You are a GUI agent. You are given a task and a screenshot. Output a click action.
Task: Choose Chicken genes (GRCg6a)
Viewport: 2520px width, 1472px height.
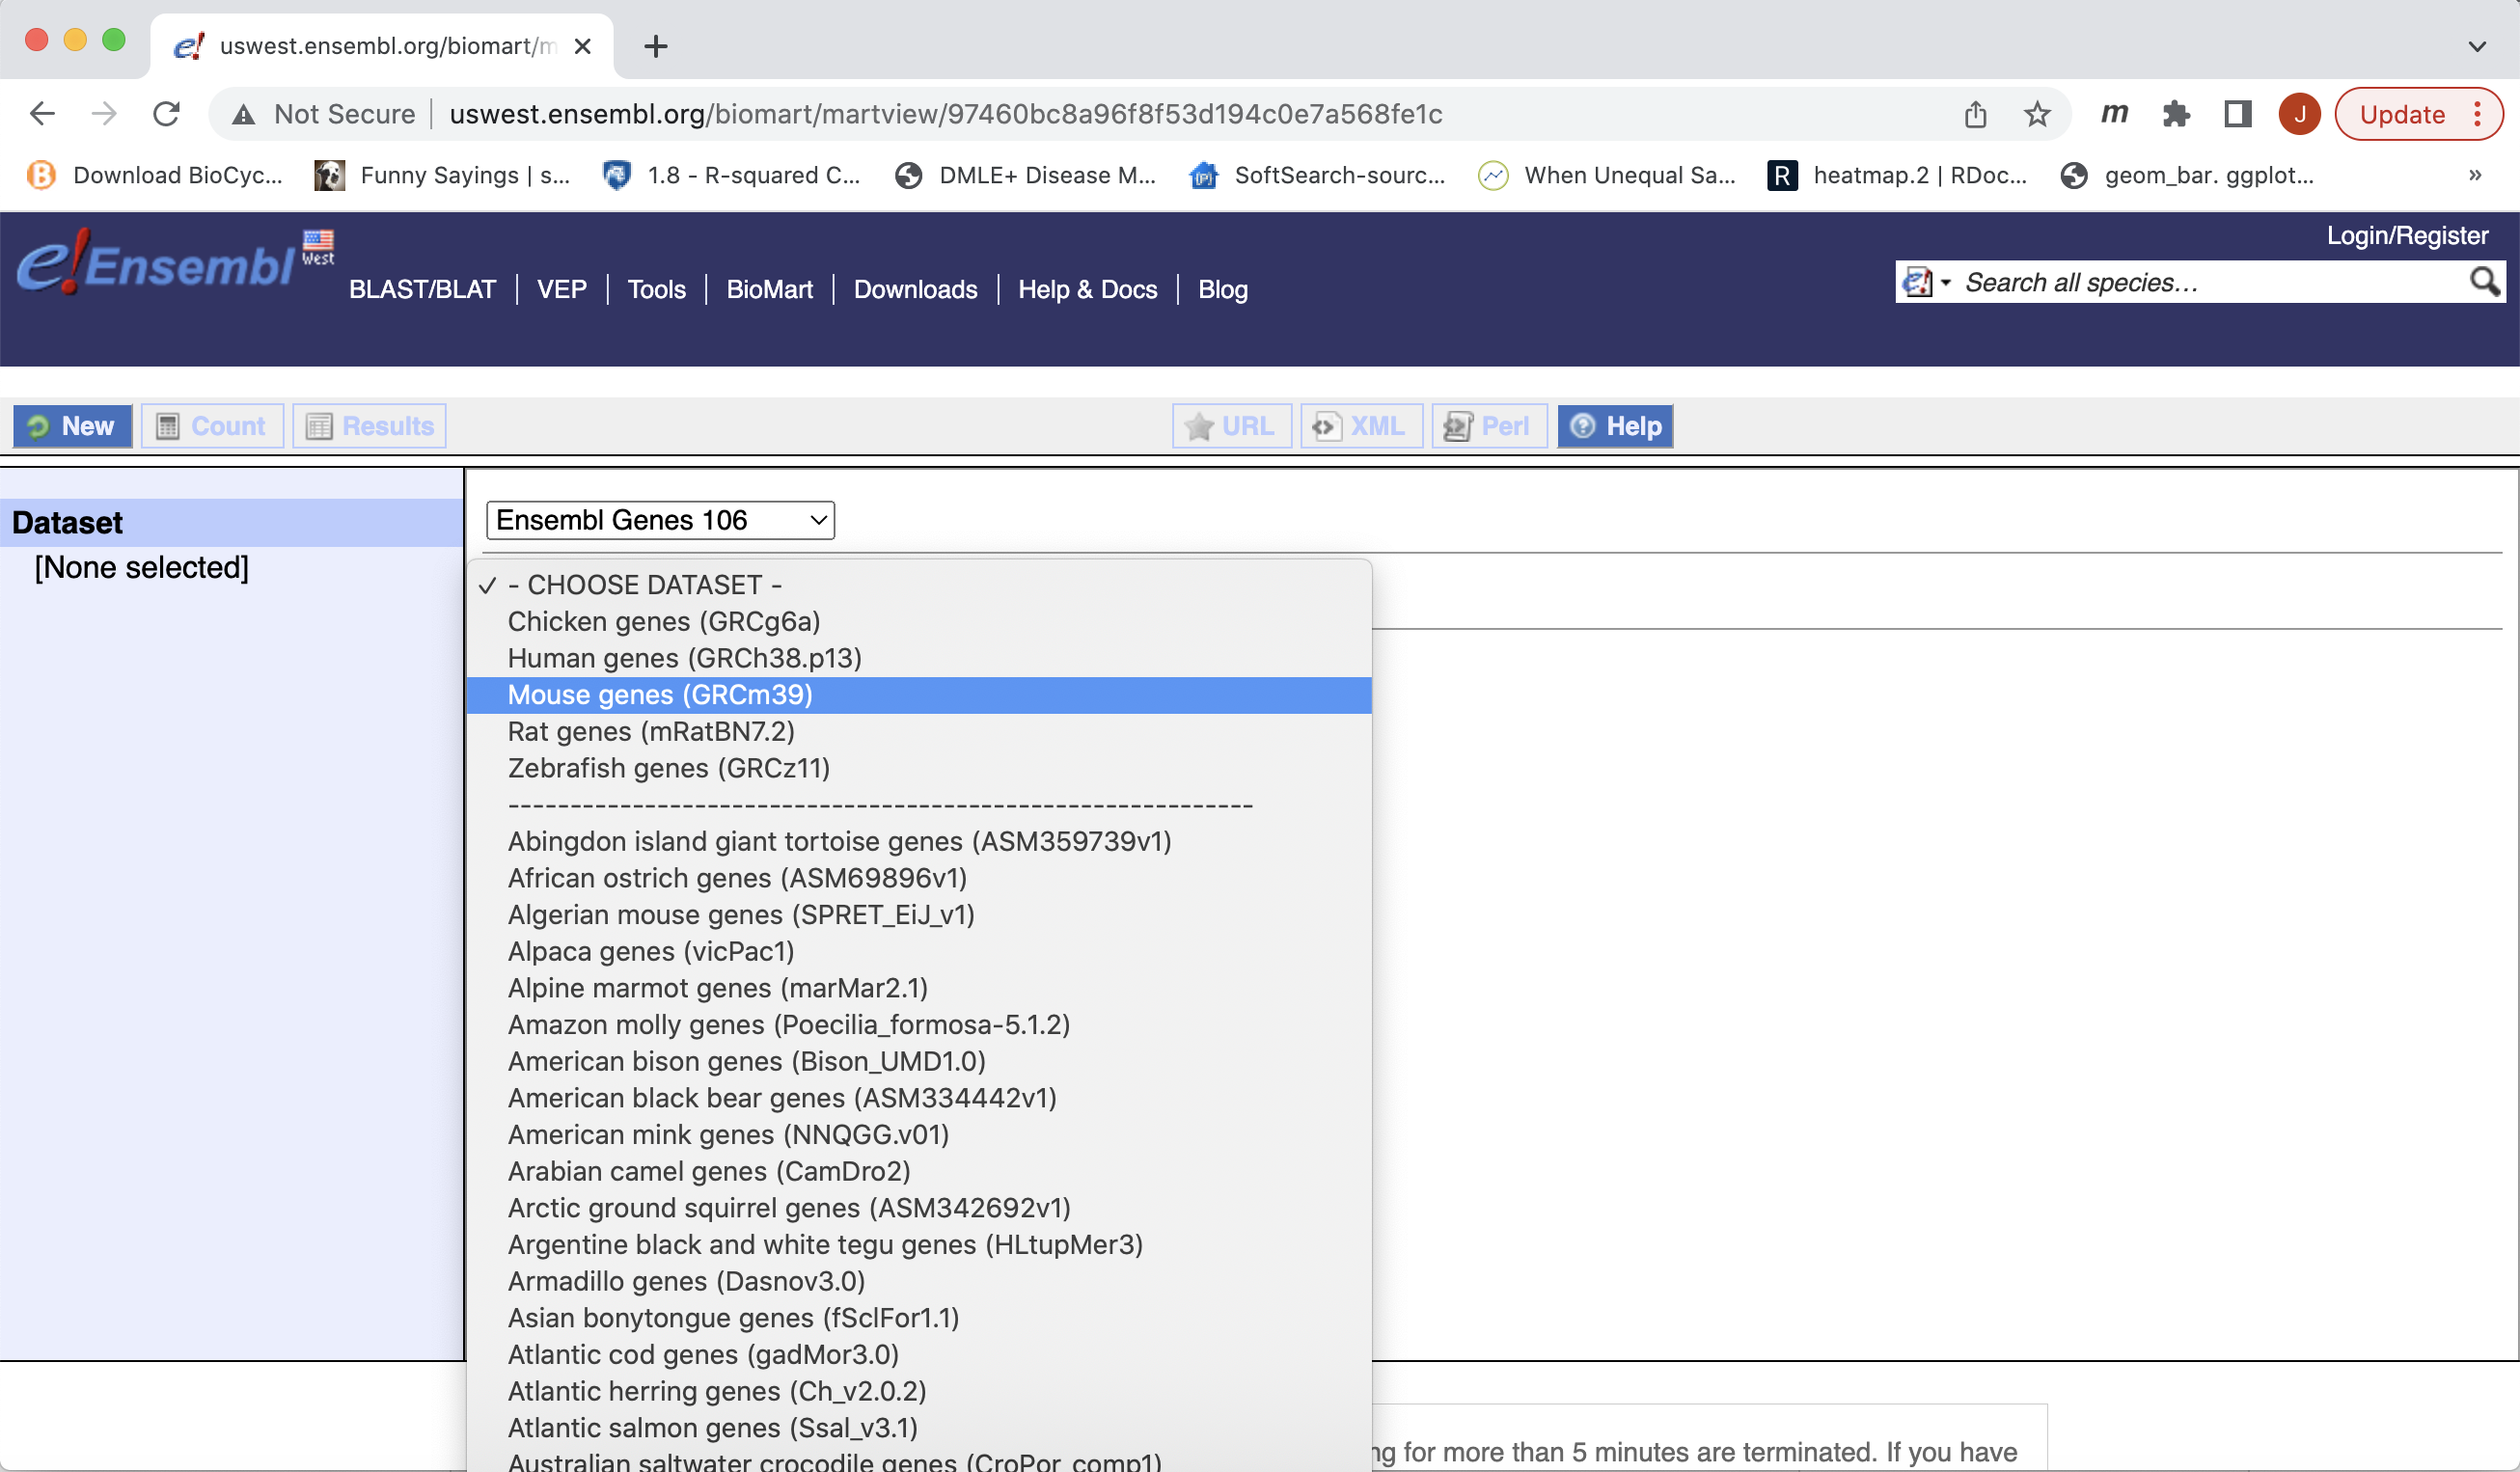click(919, 621)
